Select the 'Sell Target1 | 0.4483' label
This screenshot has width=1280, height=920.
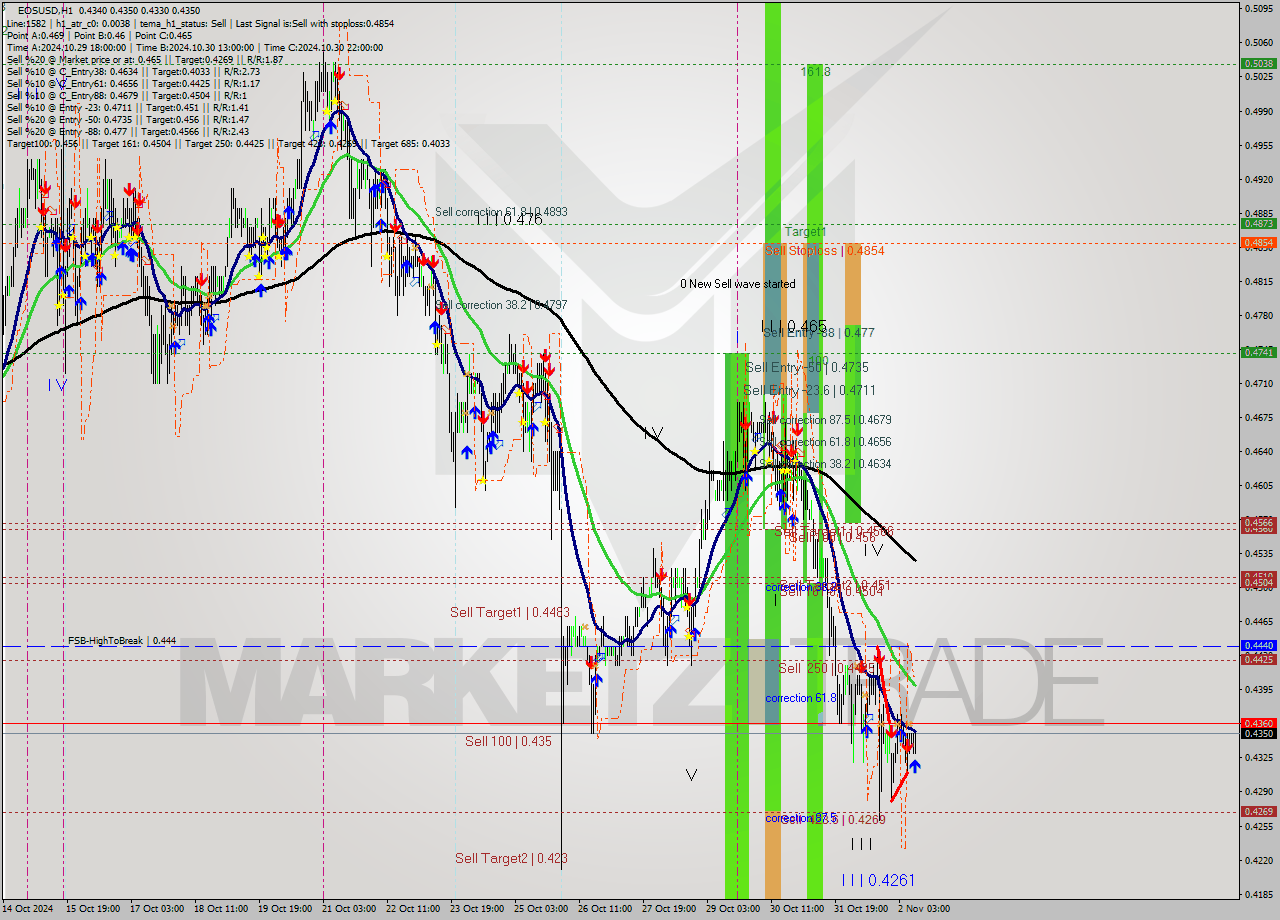click(510, 612)
